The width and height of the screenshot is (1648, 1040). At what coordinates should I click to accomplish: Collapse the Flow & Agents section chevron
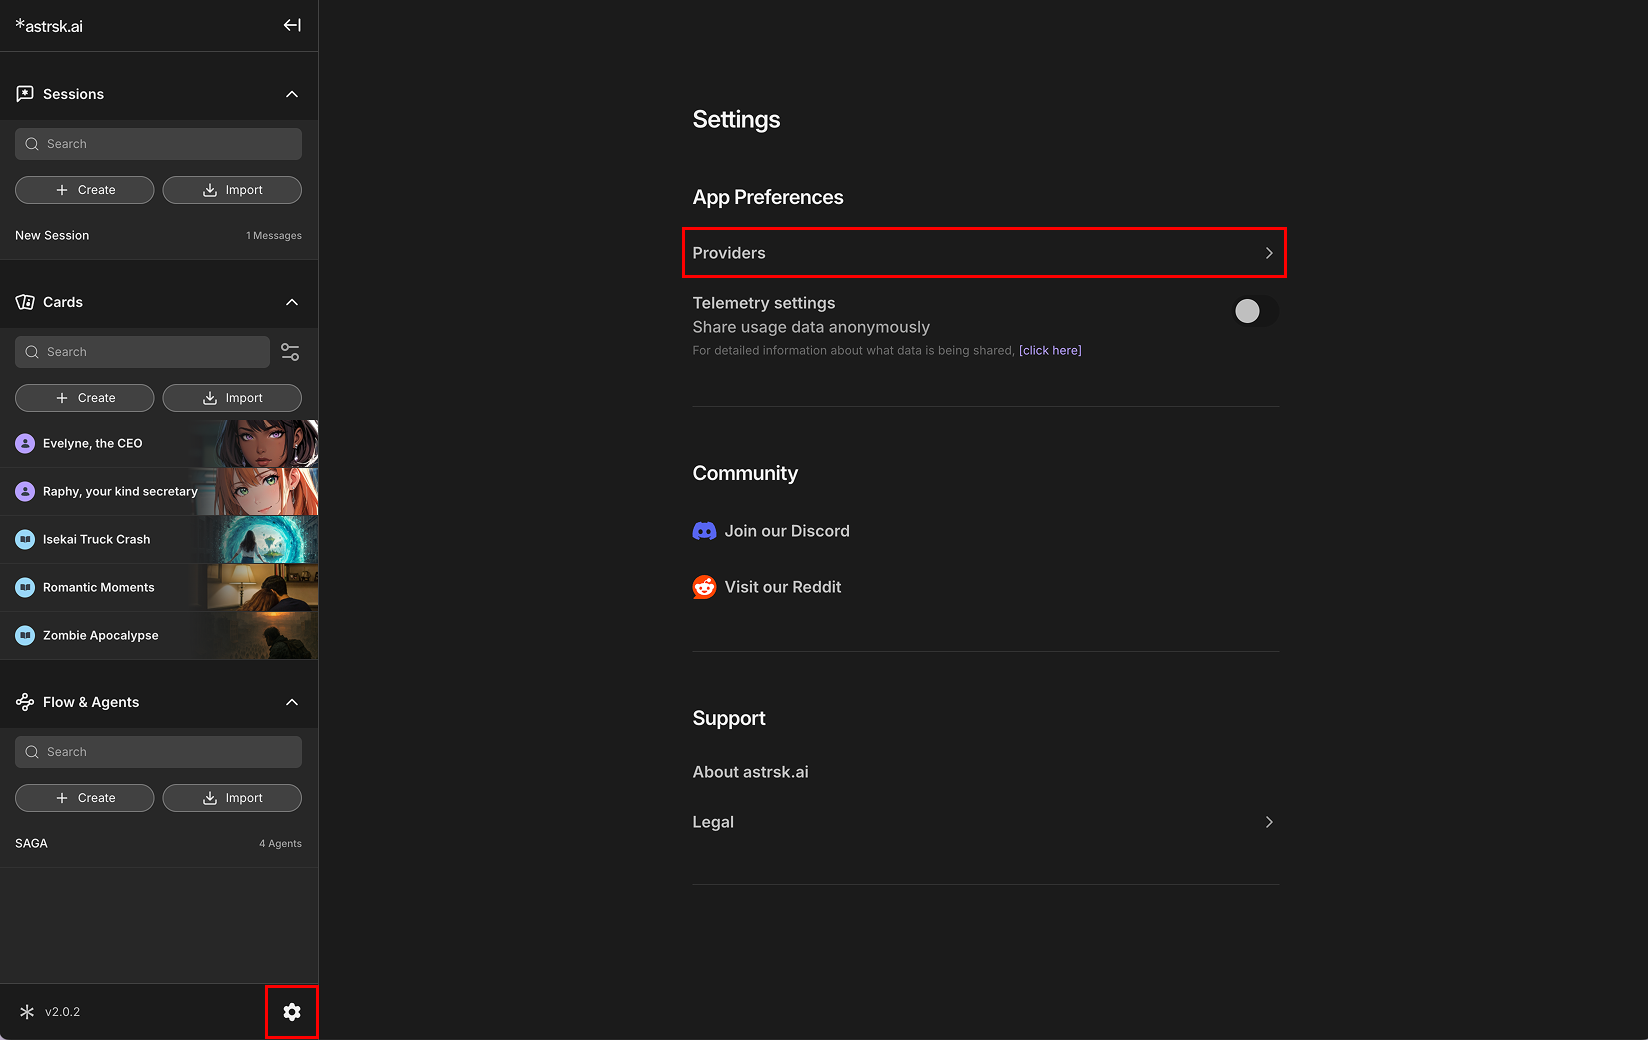(292, 702)
